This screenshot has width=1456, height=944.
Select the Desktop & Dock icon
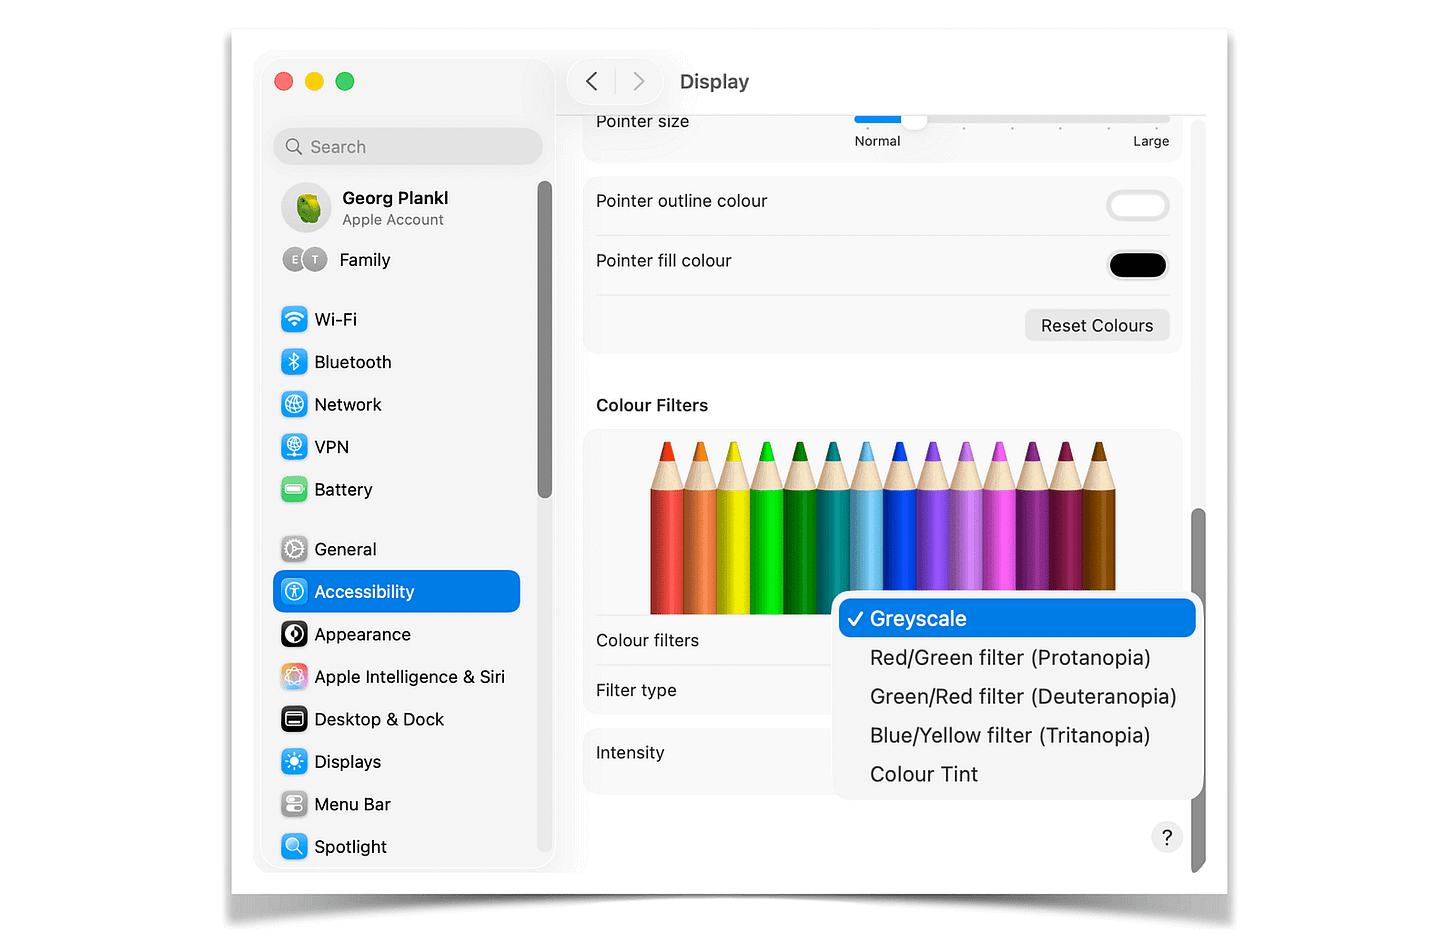294,719
